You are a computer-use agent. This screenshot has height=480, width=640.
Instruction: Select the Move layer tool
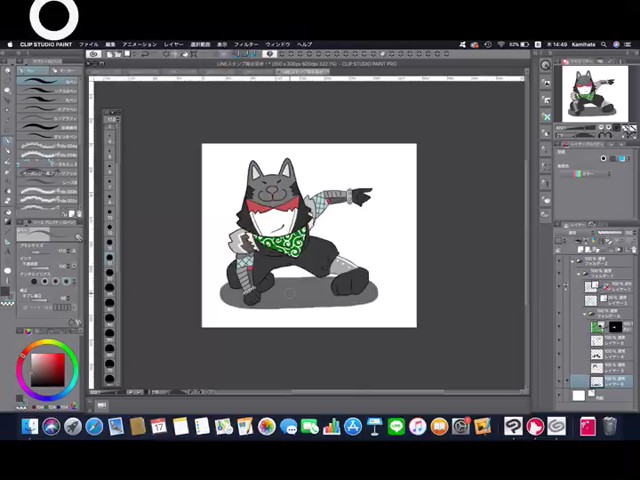coord(7,100)
